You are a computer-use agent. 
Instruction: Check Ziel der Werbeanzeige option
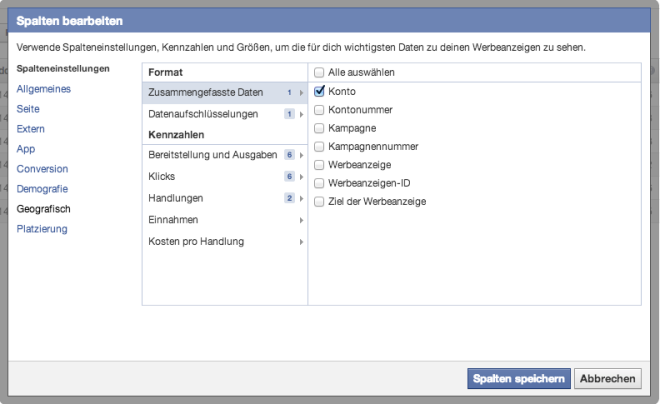point(319,202)
